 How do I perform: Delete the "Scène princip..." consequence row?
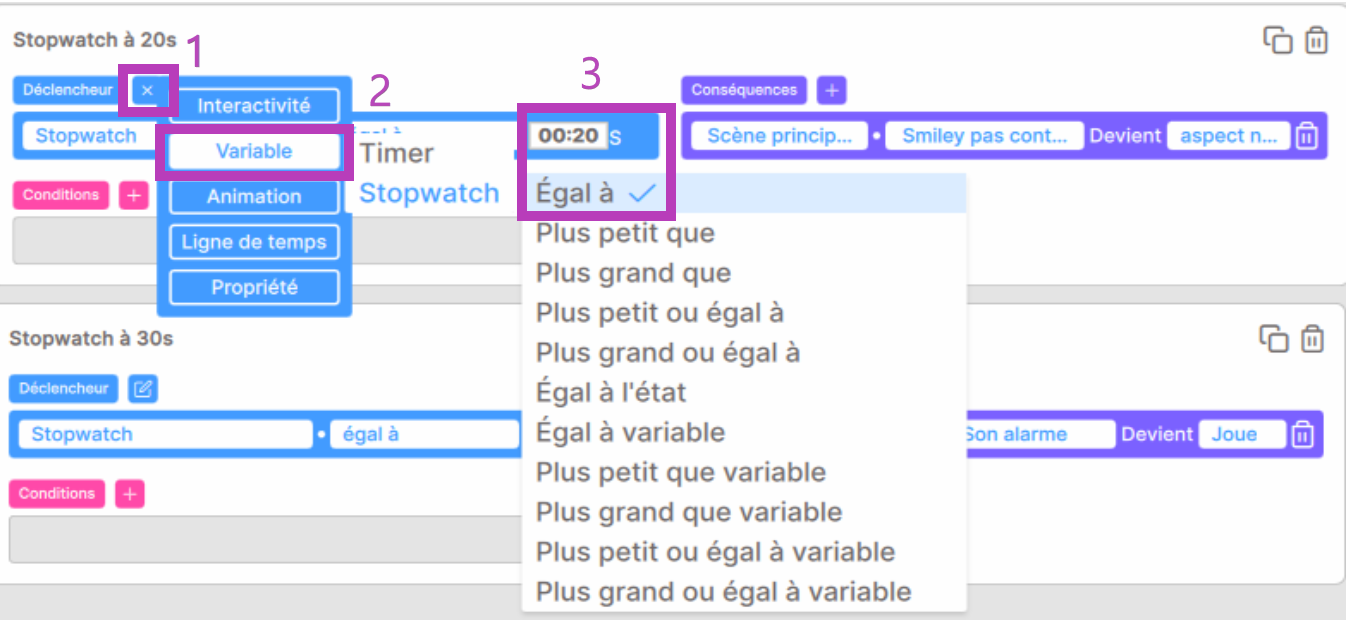pos(1306,136)
